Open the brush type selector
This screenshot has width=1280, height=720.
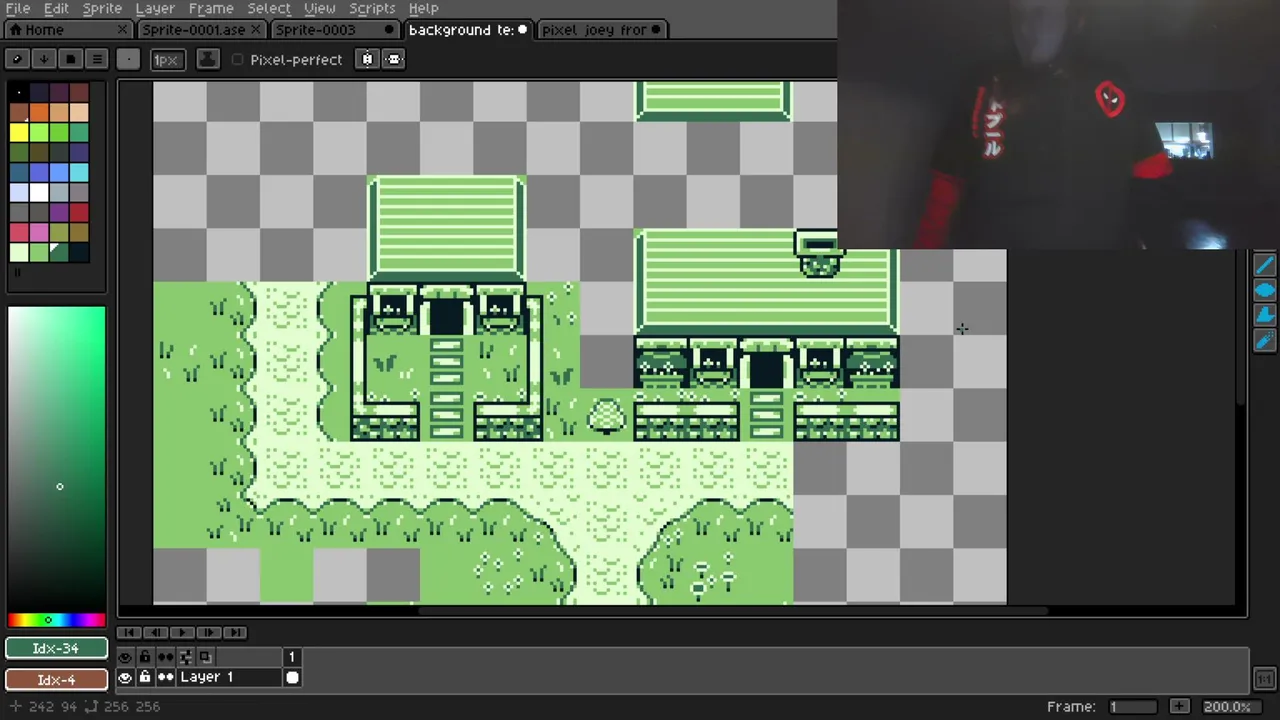pyautogui.click(x=128, y=59)
